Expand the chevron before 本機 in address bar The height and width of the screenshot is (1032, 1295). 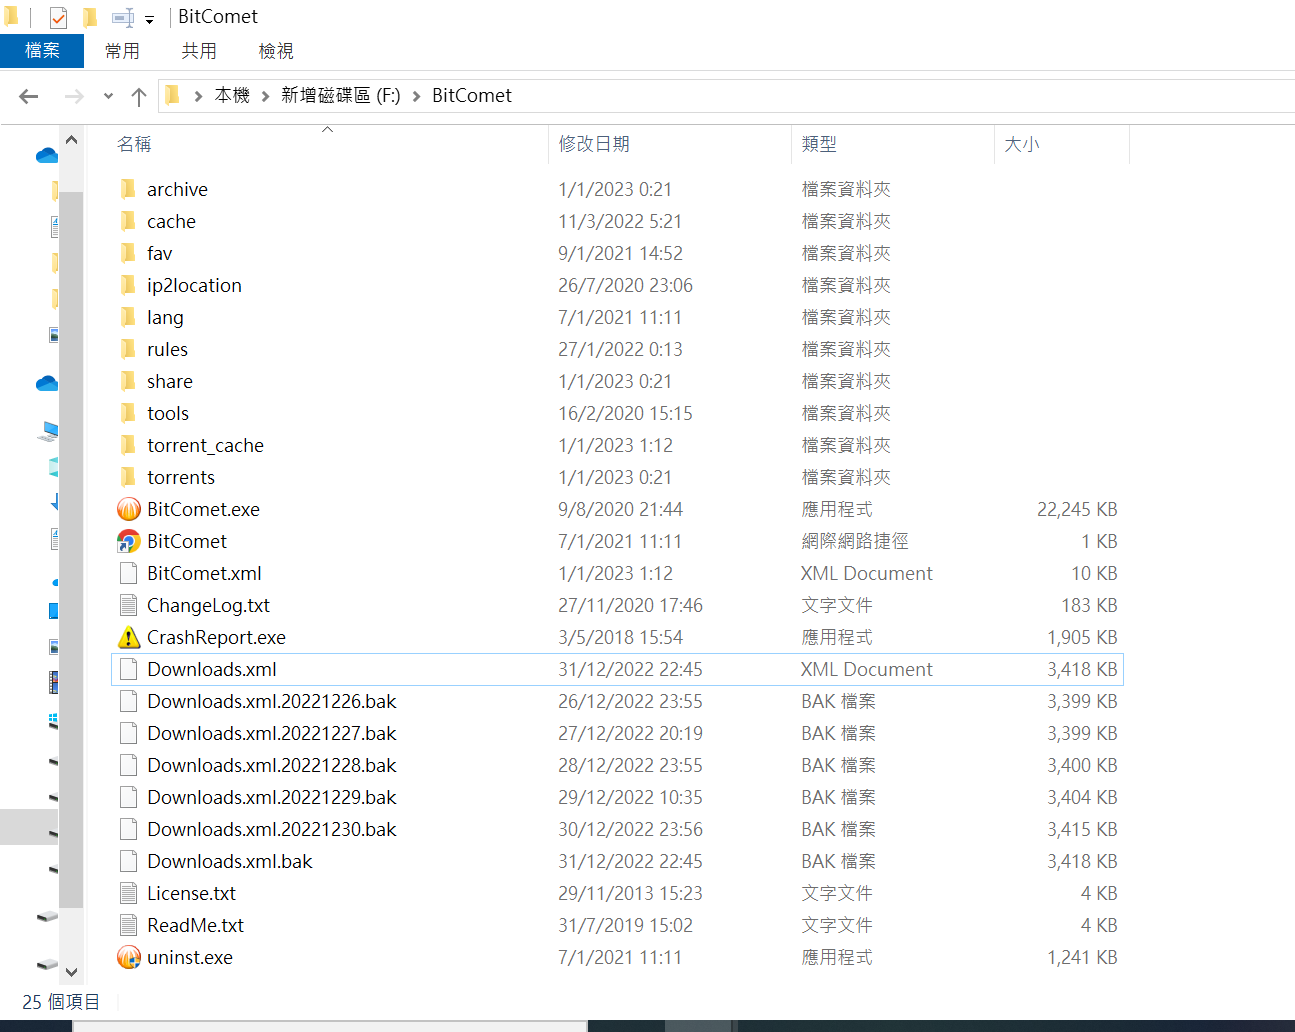tap(198, 96)
